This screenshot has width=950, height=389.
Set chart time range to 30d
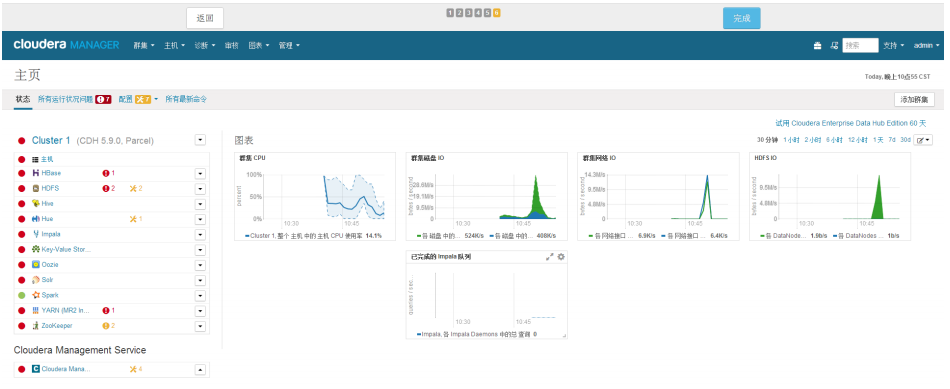pyautogui.click(x=905, y=140)
